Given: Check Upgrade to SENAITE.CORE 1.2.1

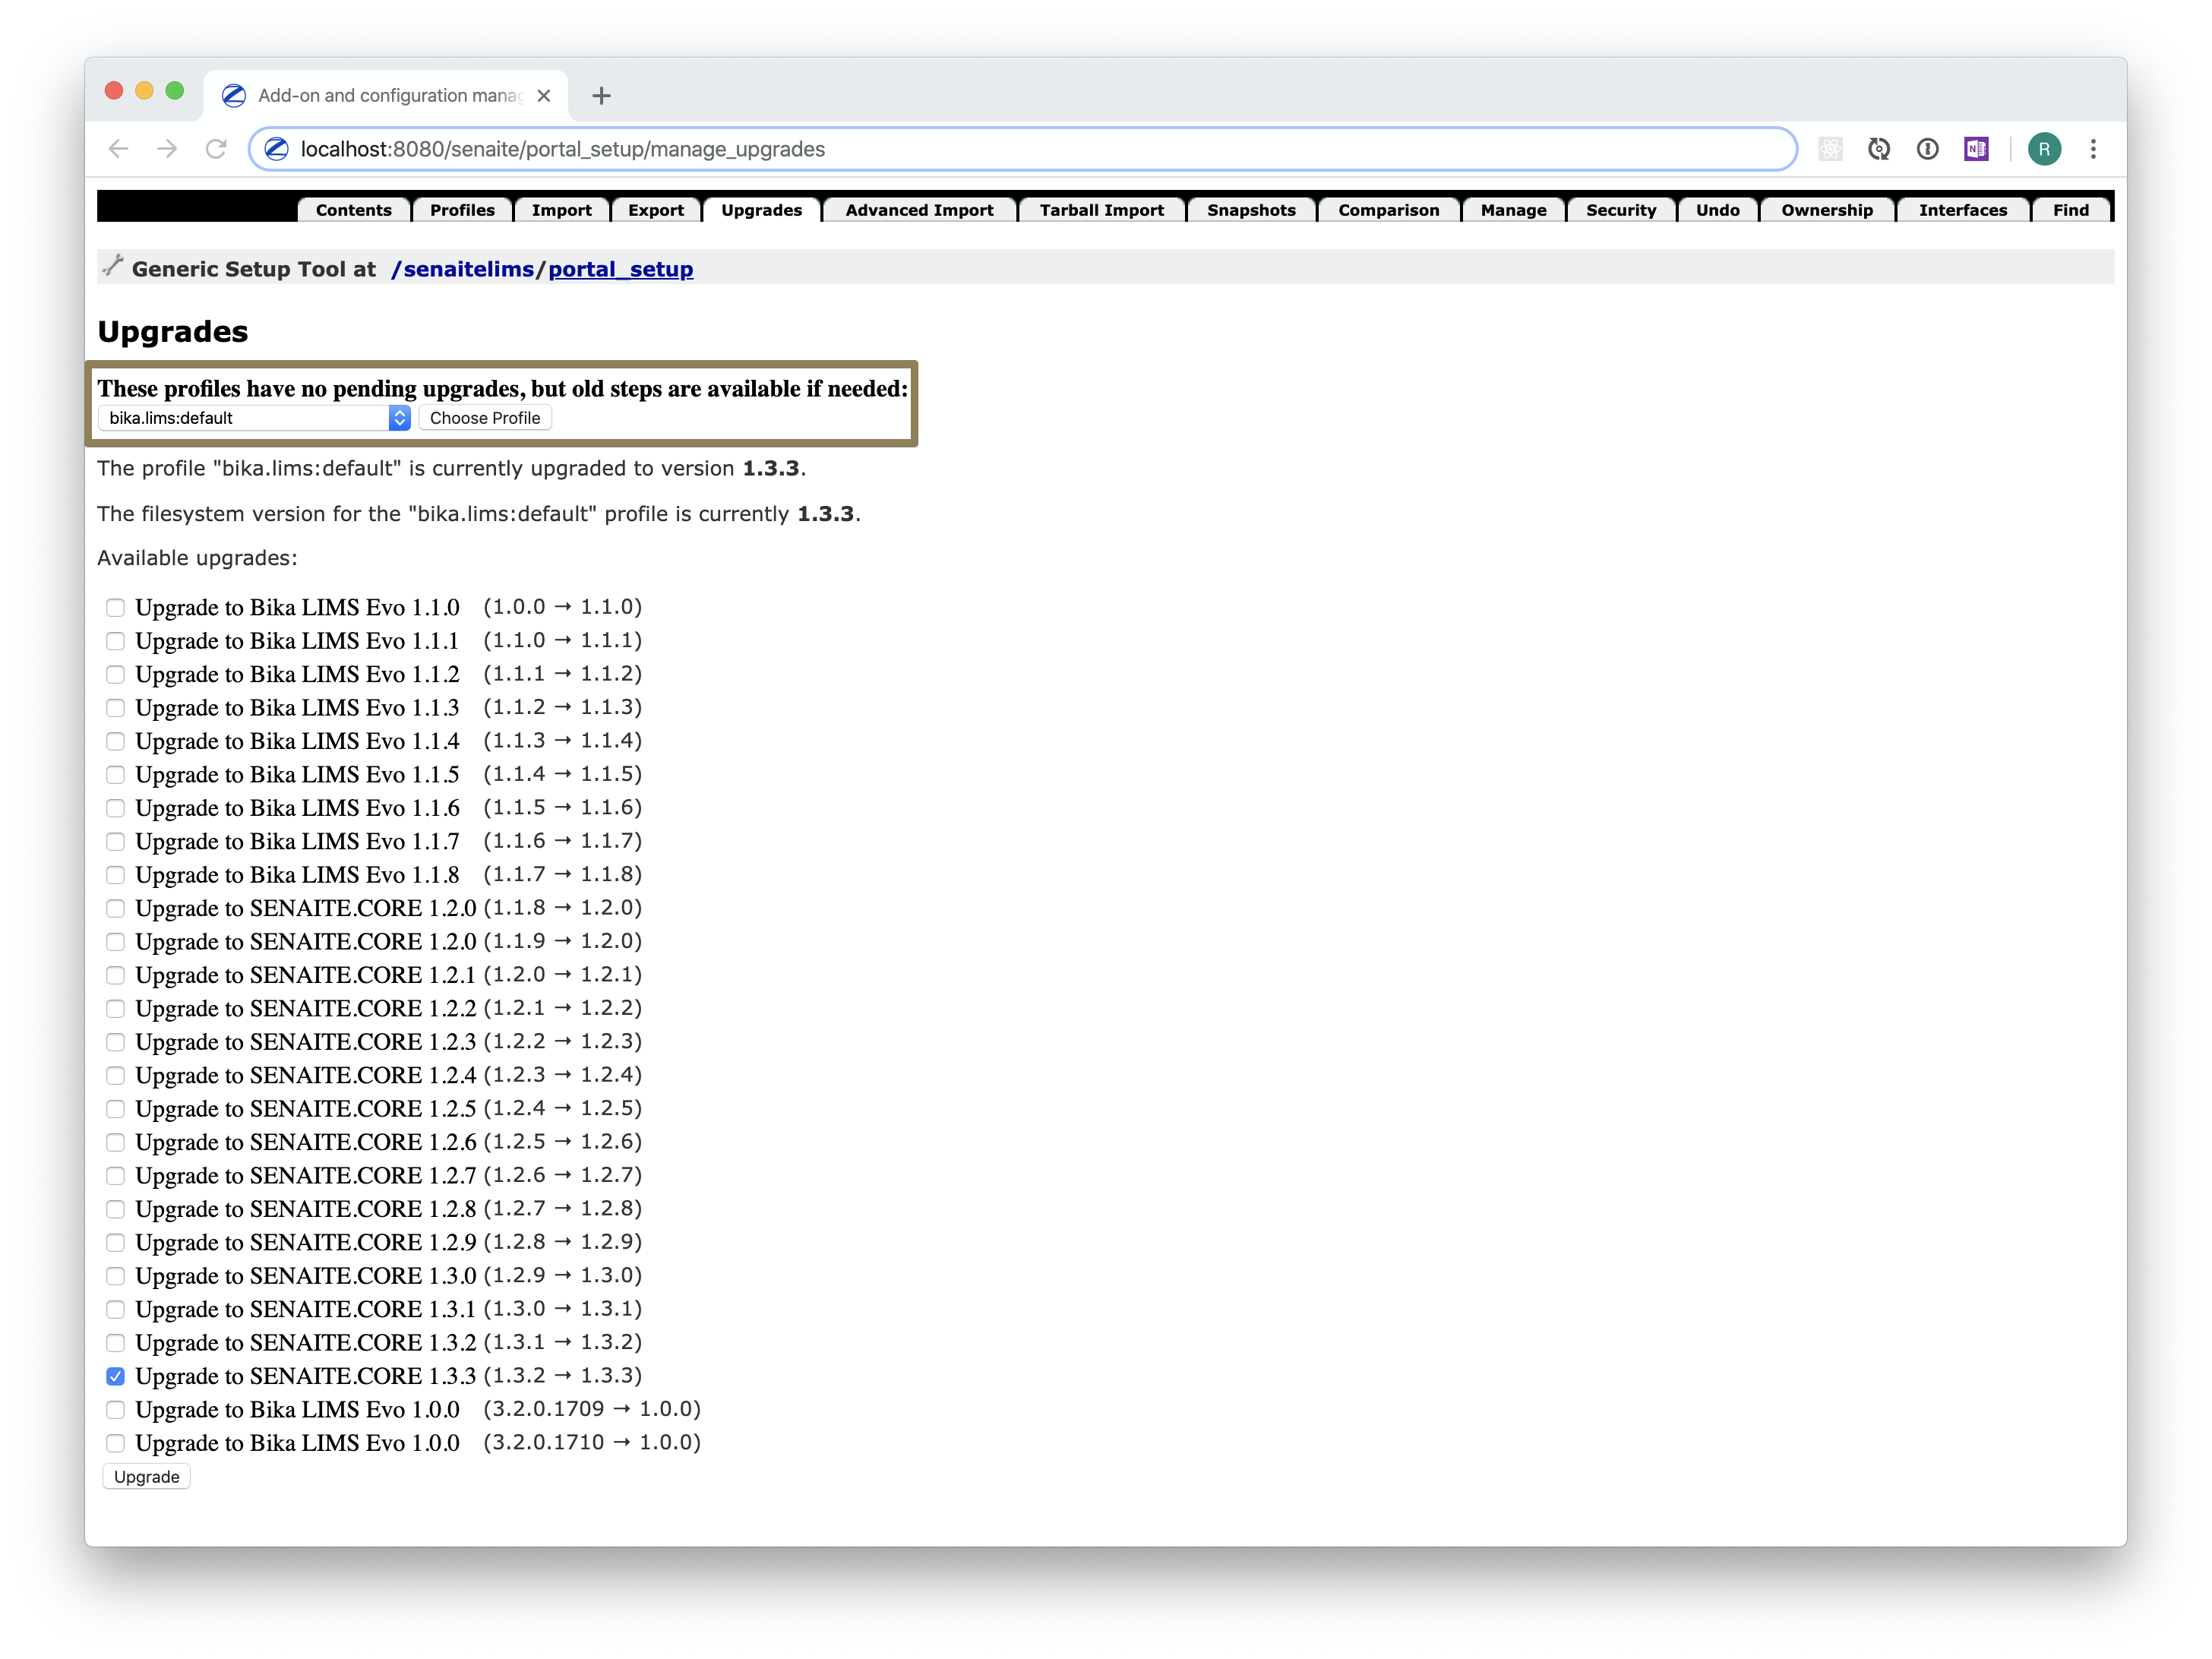Looking at the screenshot, I should (116, 975).
